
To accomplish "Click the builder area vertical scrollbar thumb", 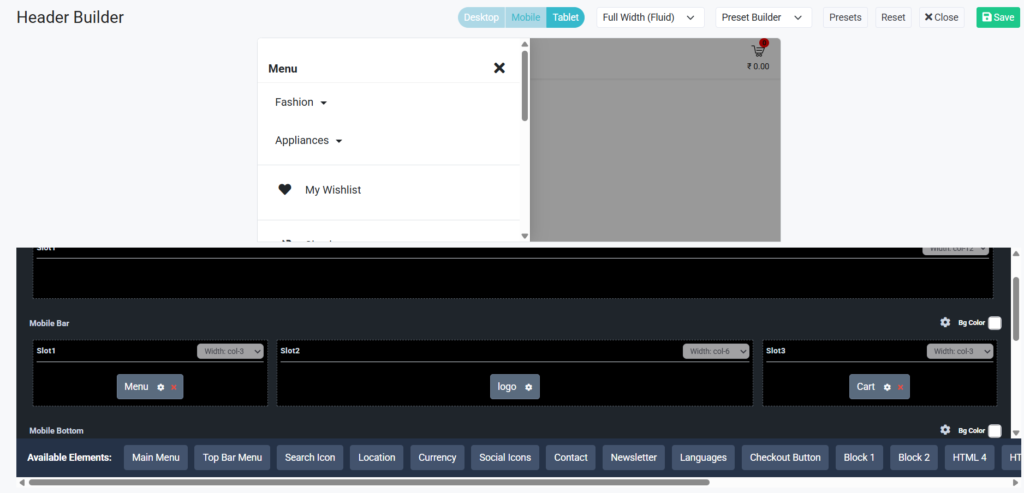I will click(x=1016, y=308).
